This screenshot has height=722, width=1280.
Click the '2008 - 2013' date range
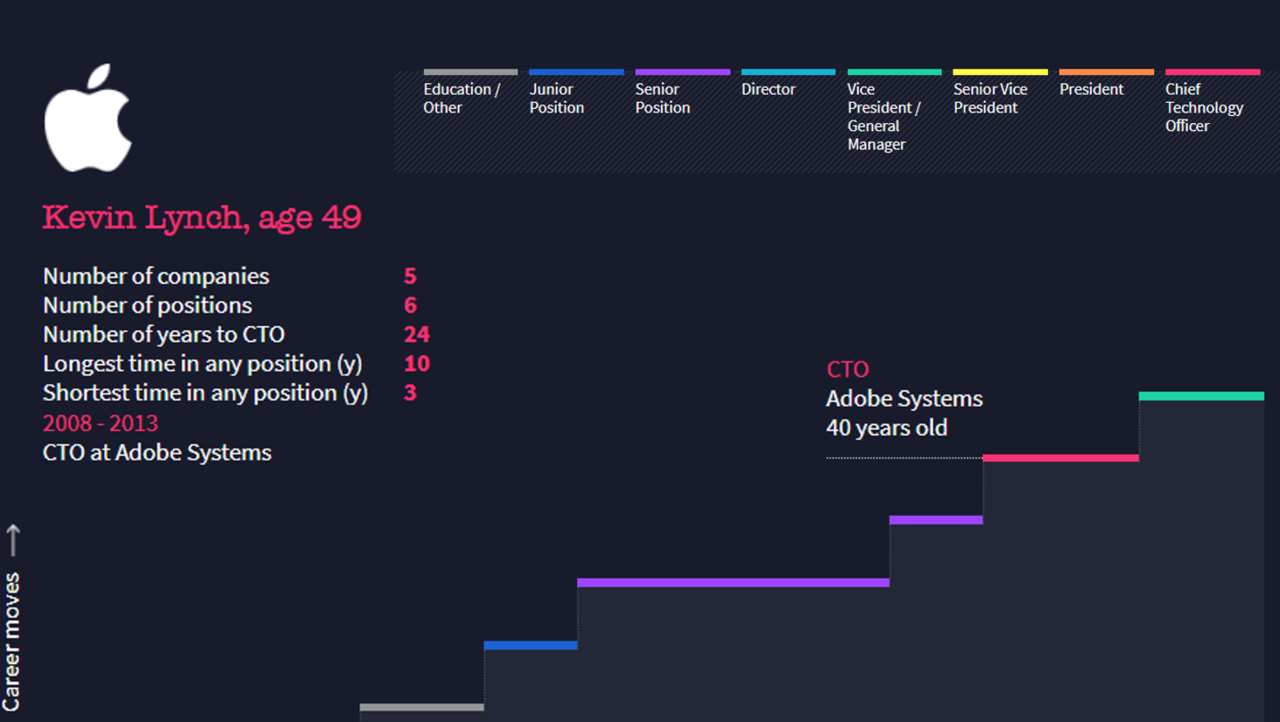tap(100, 423)
